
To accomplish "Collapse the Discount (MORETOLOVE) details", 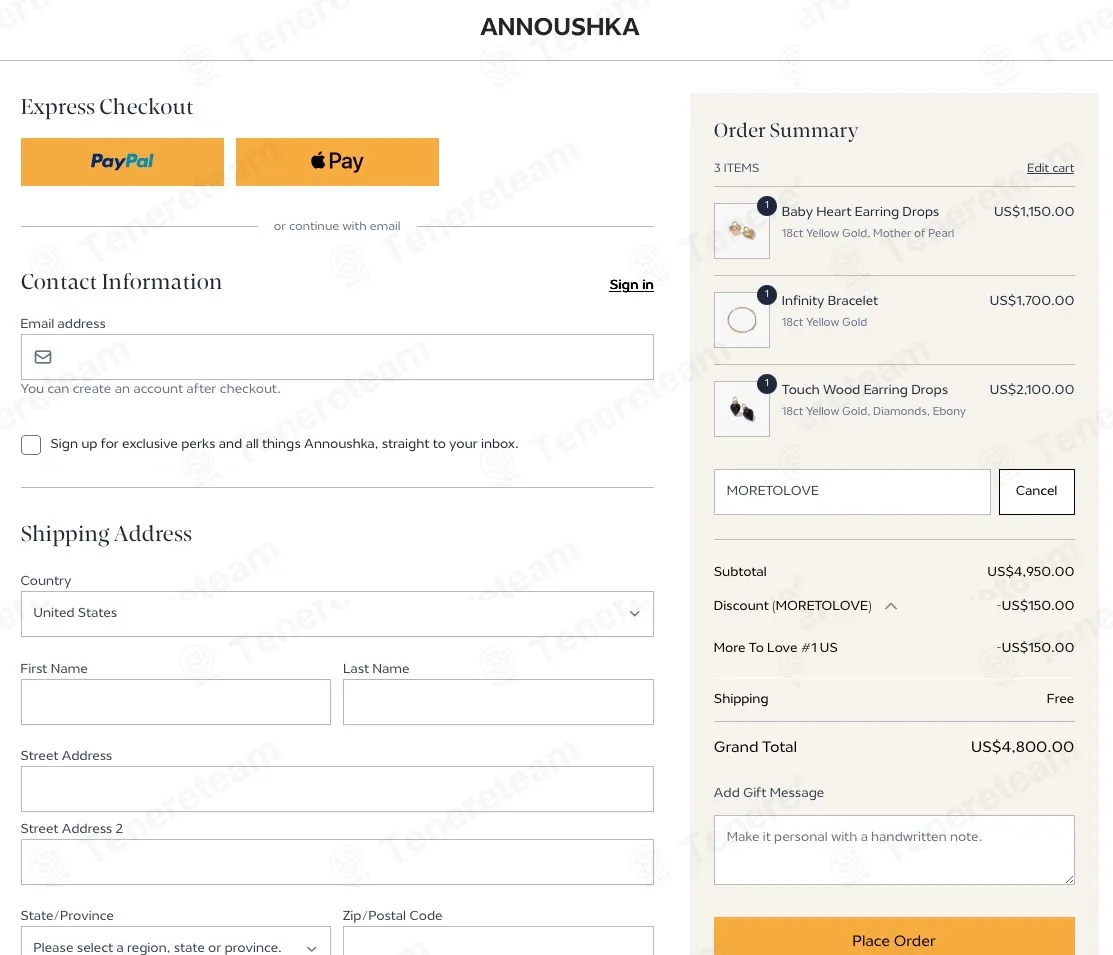I will tap(891, 606).
